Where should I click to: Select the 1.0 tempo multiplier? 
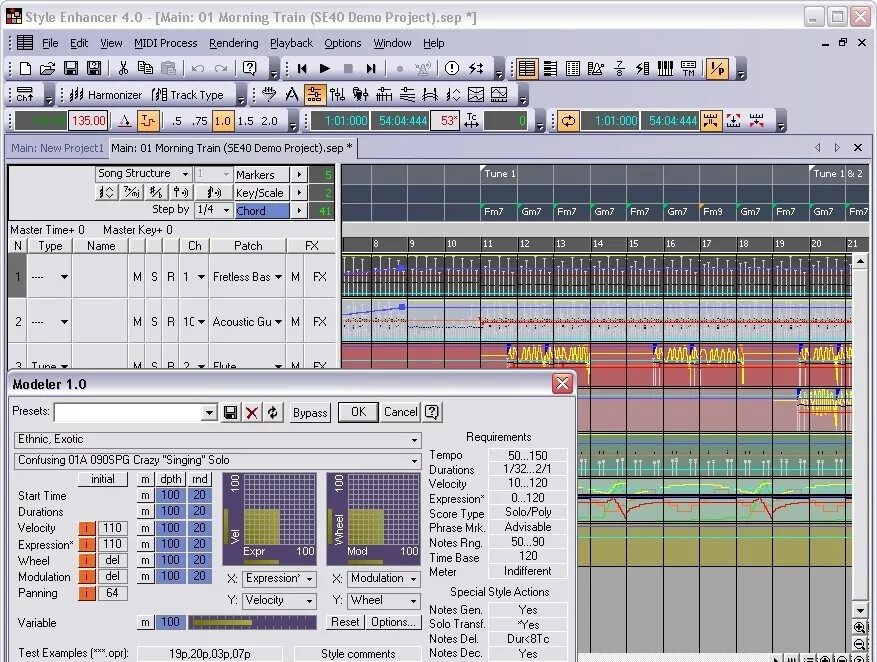(x=223, y=120)
